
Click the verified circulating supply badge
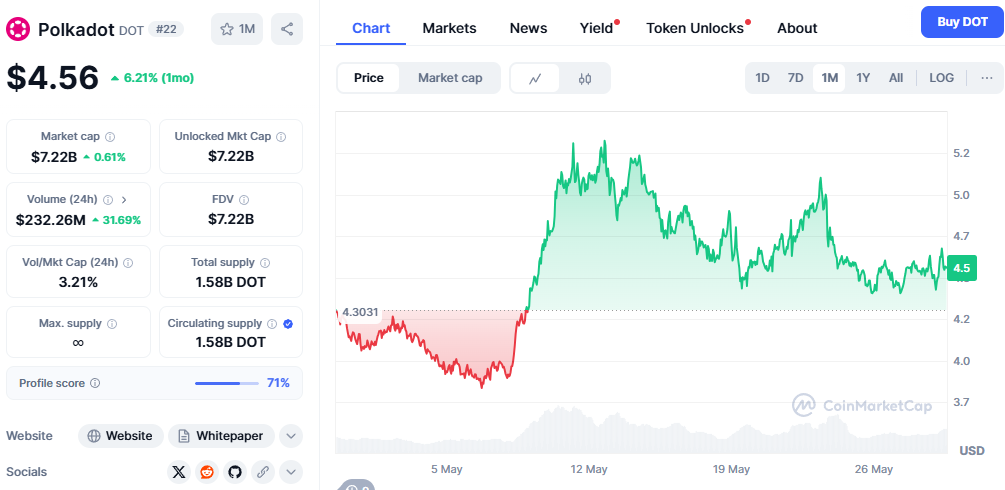tap(288, 324)
